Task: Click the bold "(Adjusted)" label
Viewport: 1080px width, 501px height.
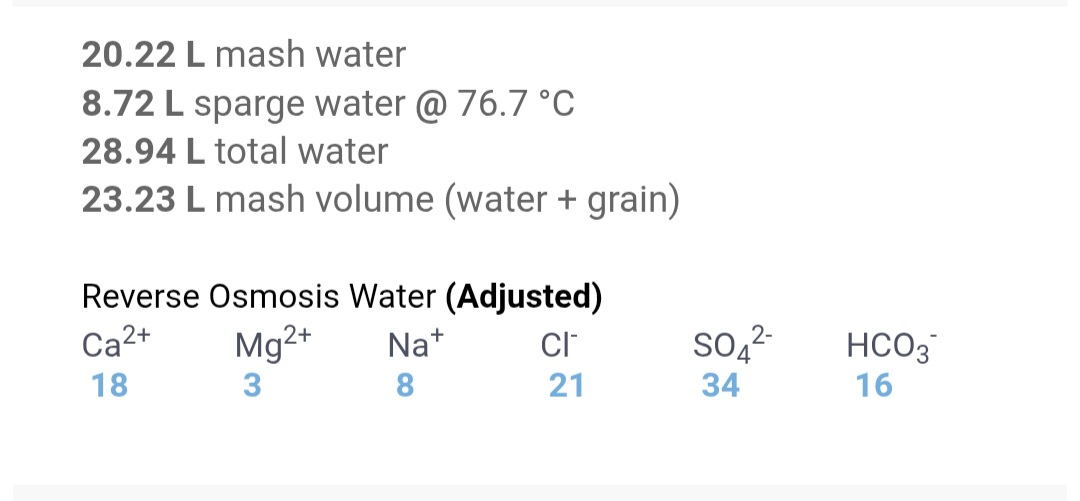Action: click(524, 297)
